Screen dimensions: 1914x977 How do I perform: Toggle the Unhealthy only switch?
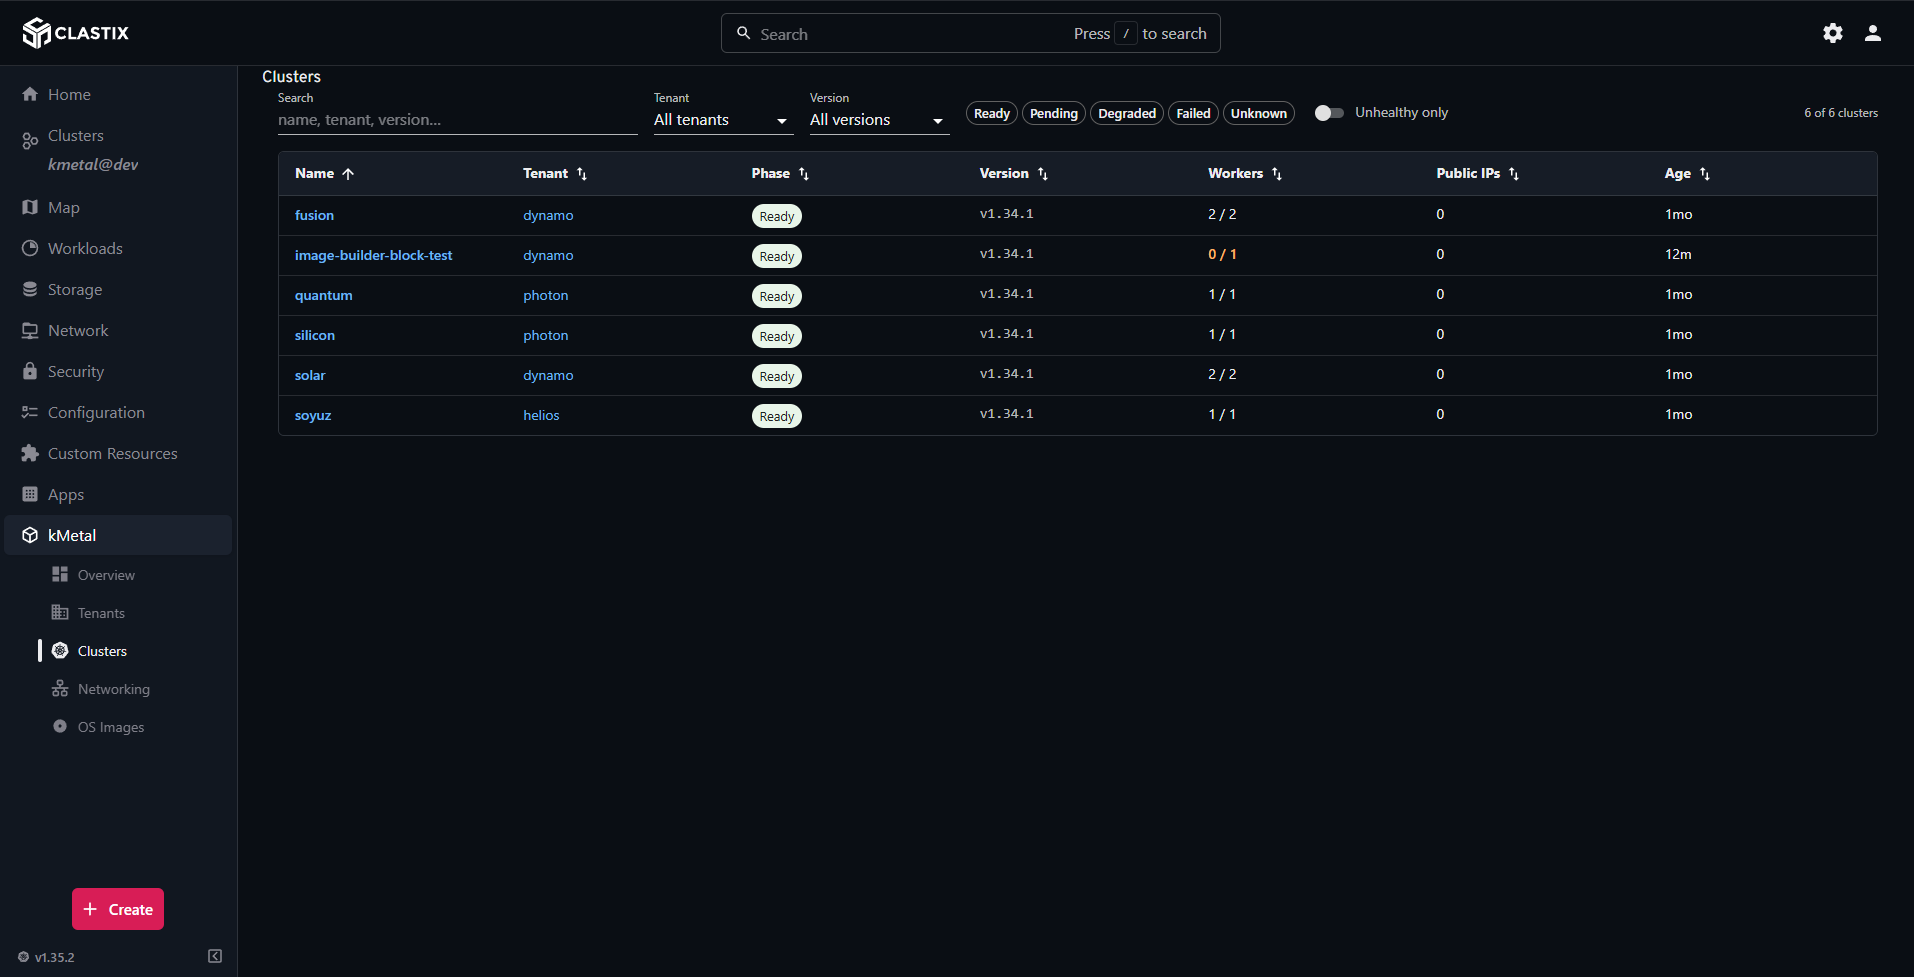coord(1329,113)
